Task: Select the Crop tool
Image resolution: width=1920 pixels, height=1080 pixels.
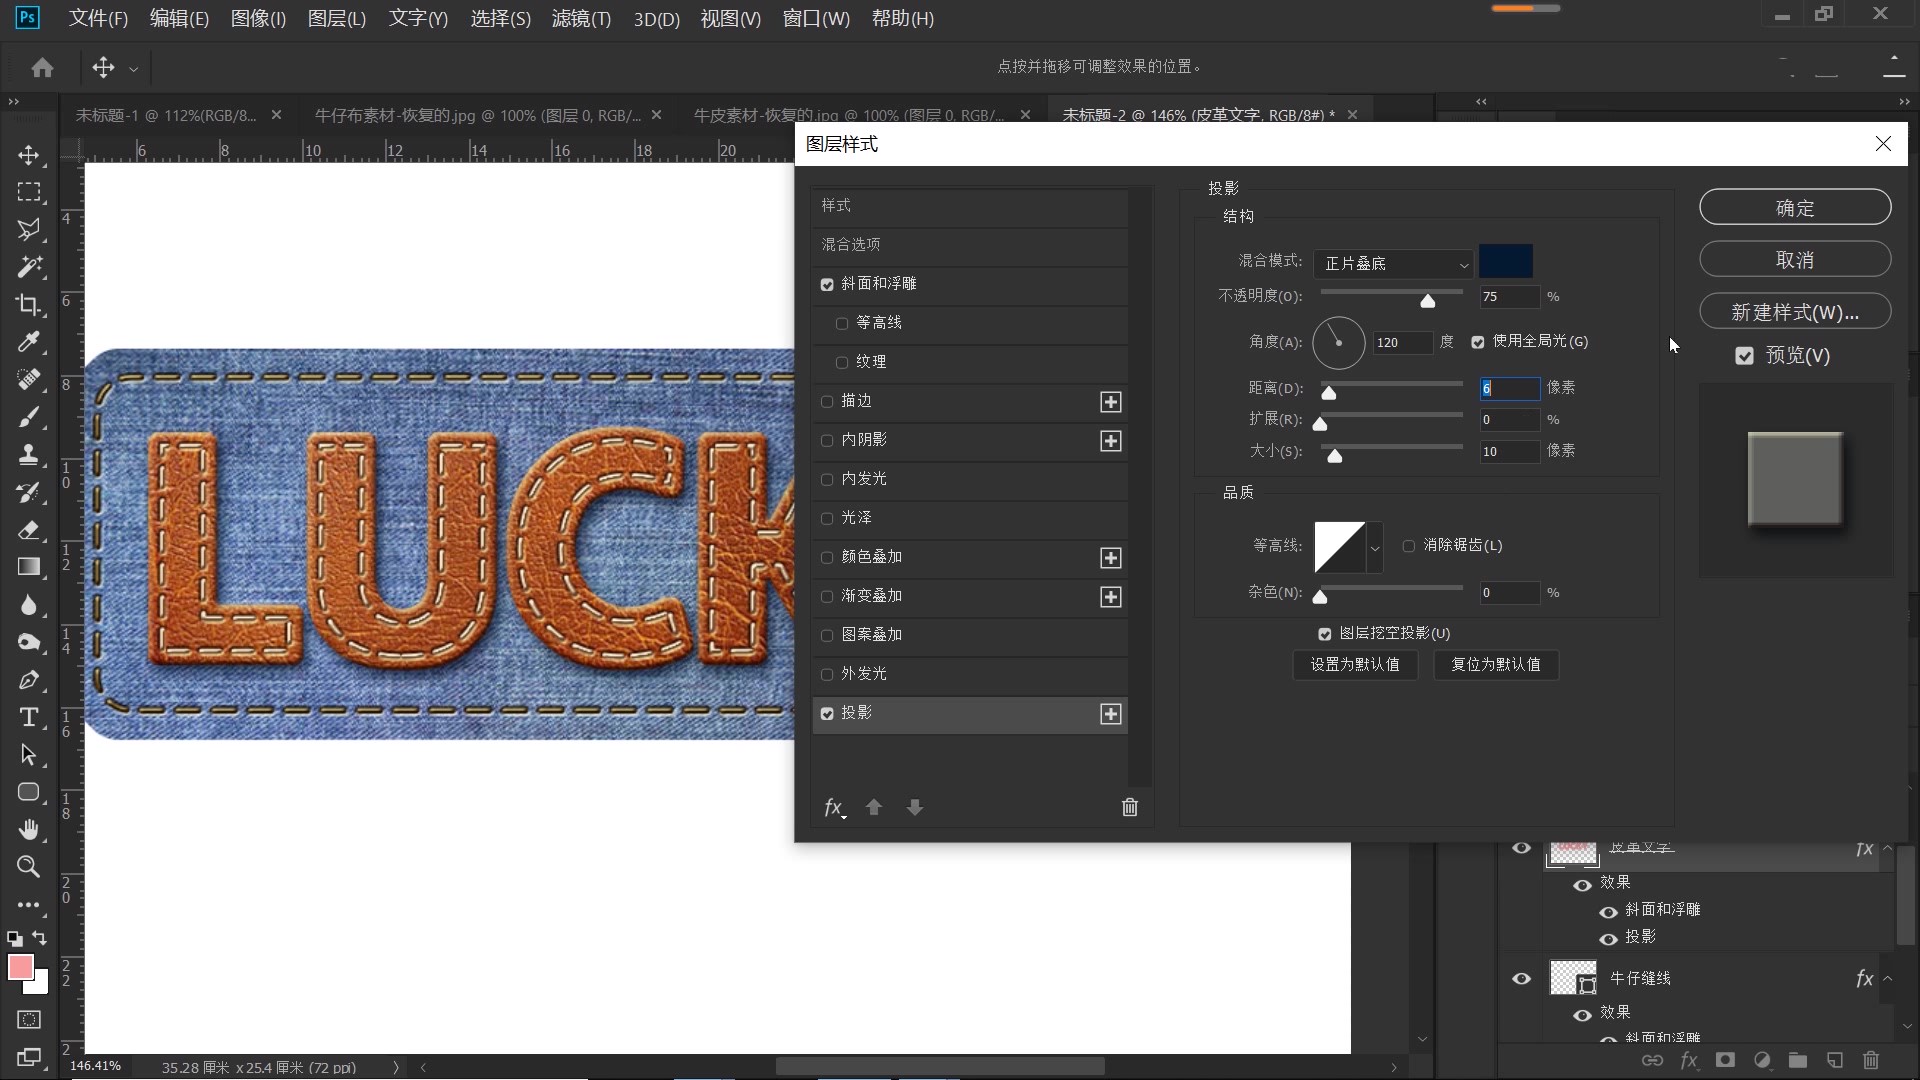Action: (29, 305)
